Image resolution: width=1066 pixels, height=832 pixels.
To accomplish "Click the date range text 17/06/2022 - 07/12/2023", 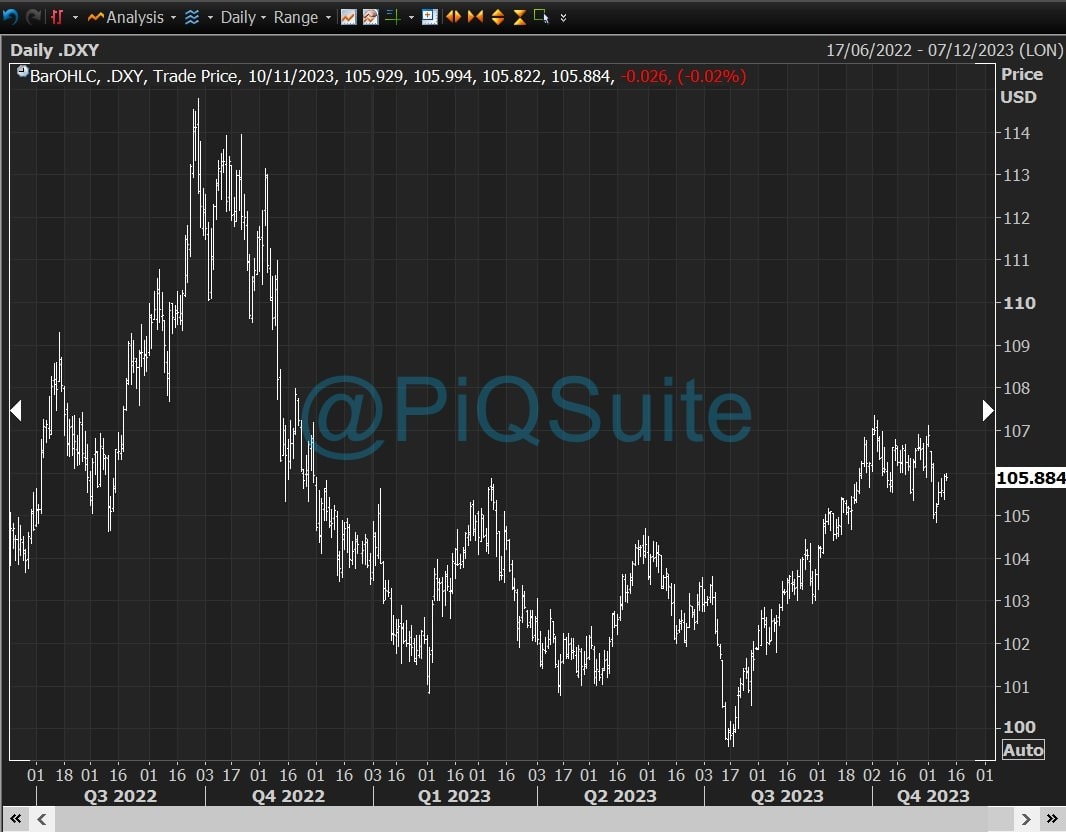I will tap(921, 50).
